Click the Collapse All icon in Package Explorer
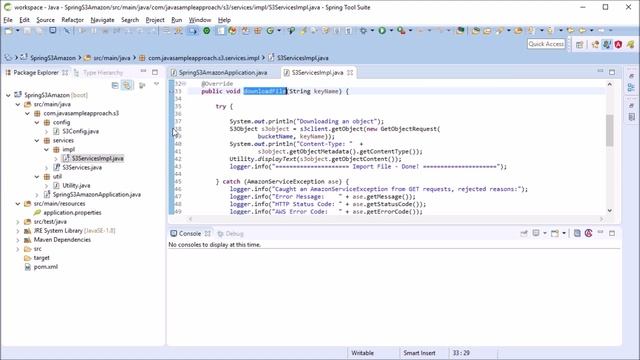 [x=115, y=85]
